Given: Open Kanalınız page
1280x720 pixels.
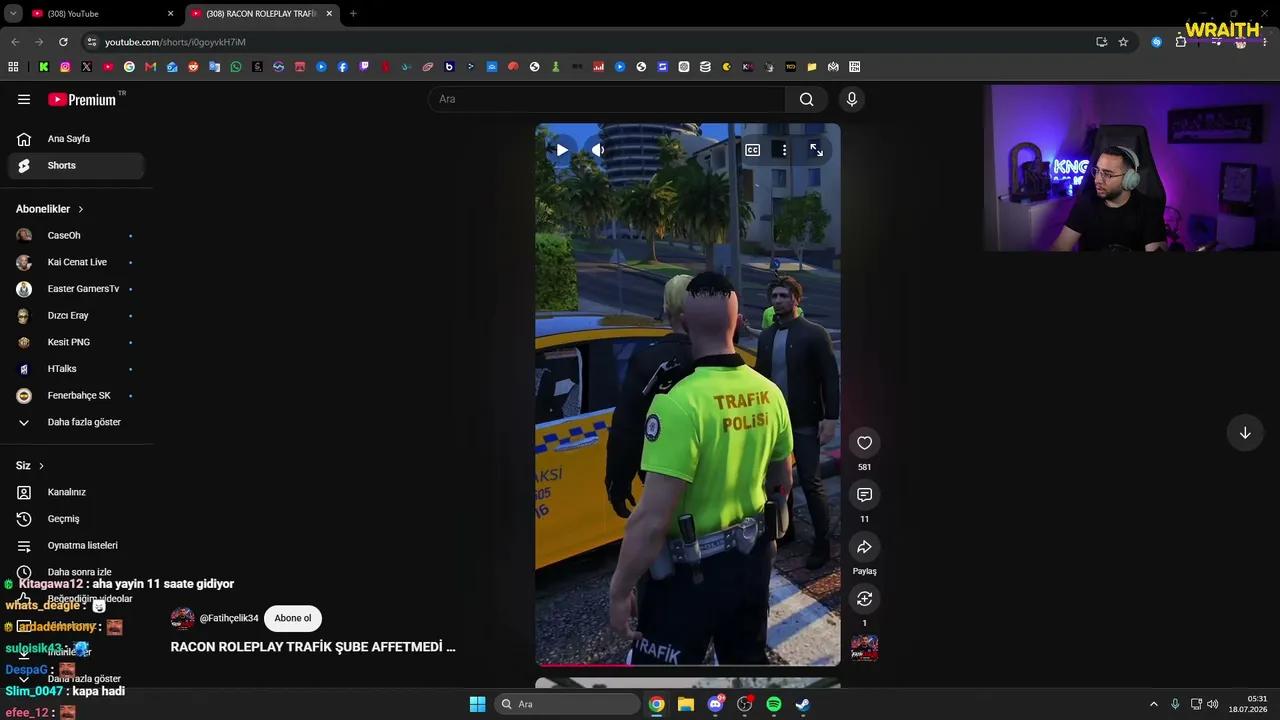Looking at the screenshot, I should (76, 492).
